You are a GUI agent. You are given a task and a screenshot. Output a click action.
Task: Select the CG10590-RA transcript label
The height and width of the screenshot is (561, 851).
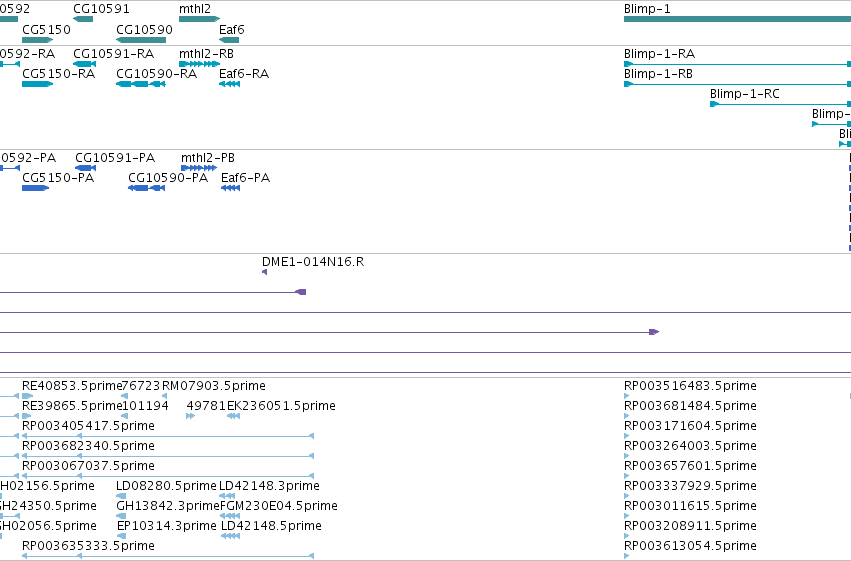coord(156,74)
